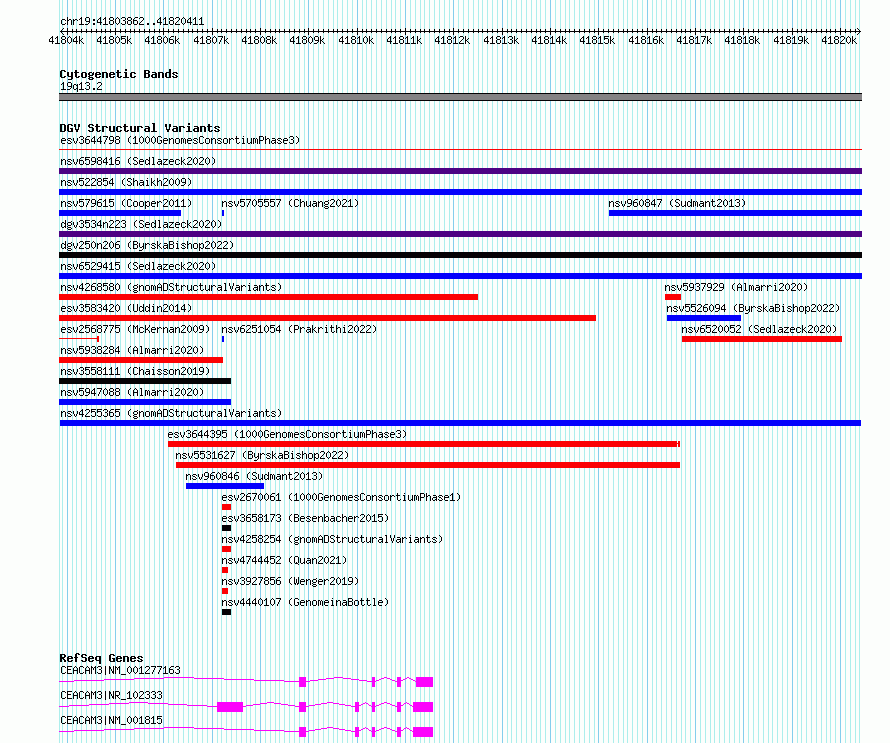Click the esv3644395 1000Genomes red bar
This screenshot has width=890, height=743.
click(x=423, y=444)
